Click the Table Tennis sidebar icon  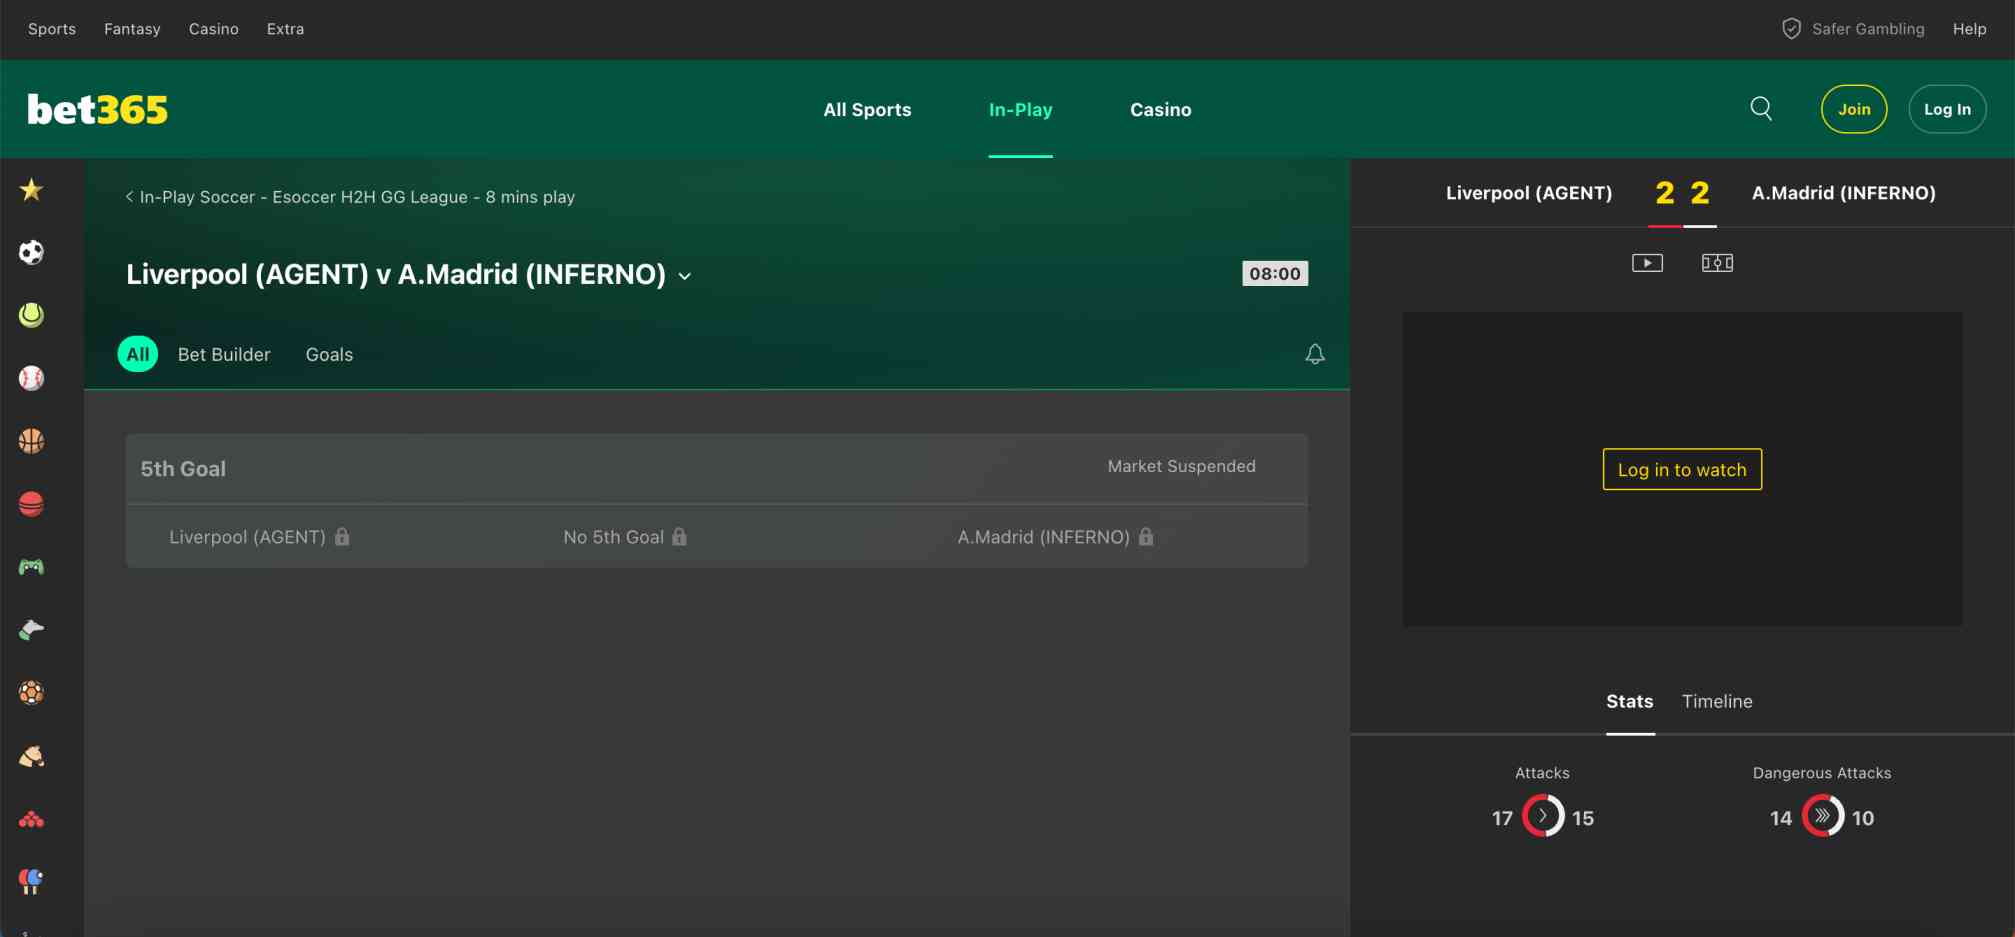coord(31,881)
